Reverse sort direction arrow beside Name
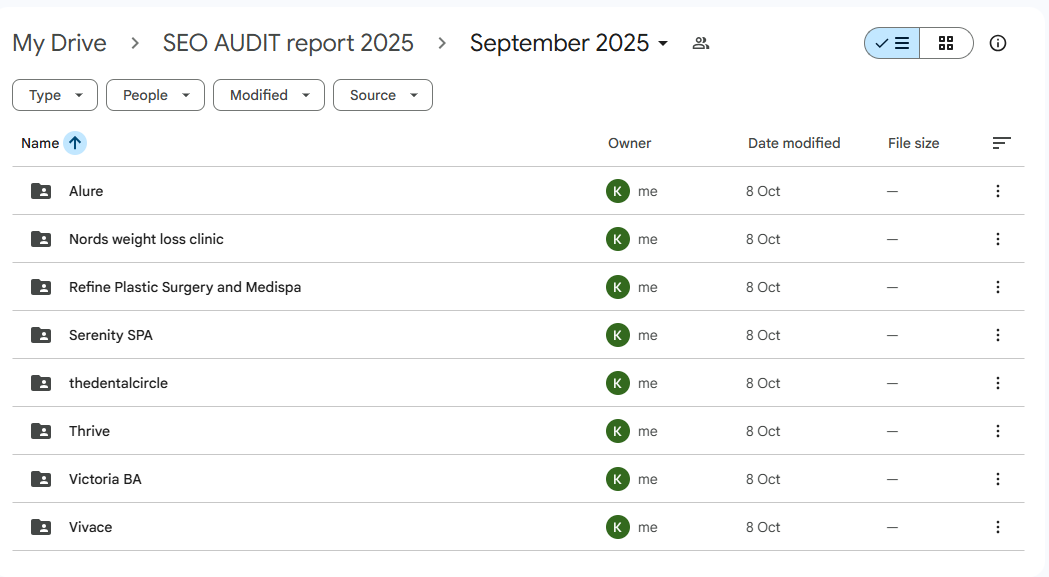1049x577 pixels. [x=75, y=143]
